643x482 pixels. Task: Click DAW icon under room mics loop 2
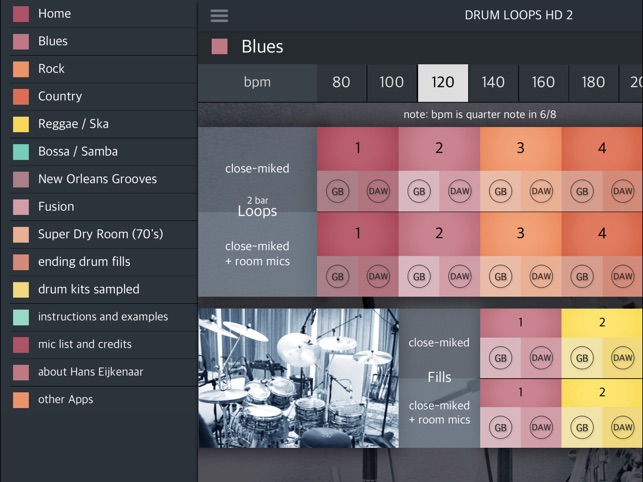click(x=460, y=276)
